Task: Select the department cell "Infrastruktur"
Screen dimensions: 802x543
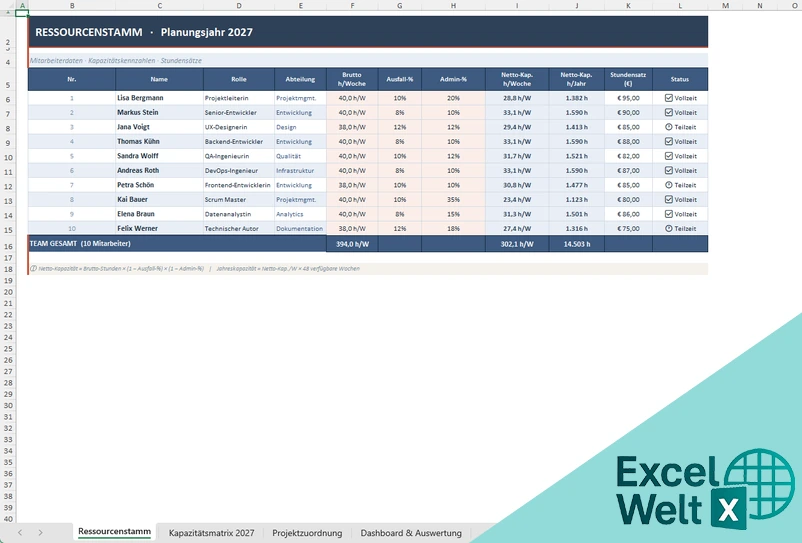Action: coord(300,170)
